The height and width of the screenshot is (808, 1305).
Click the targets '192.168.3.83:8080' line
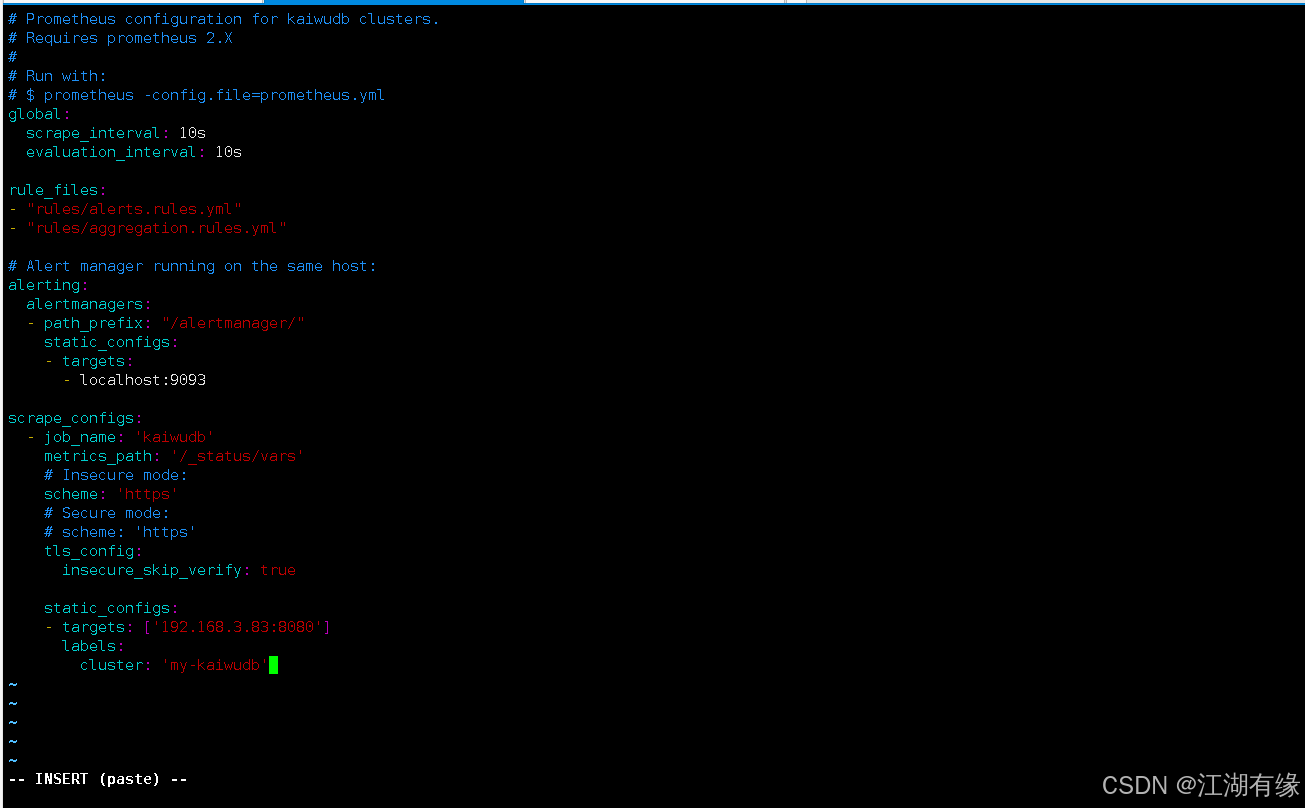click(x=188, y=627)
